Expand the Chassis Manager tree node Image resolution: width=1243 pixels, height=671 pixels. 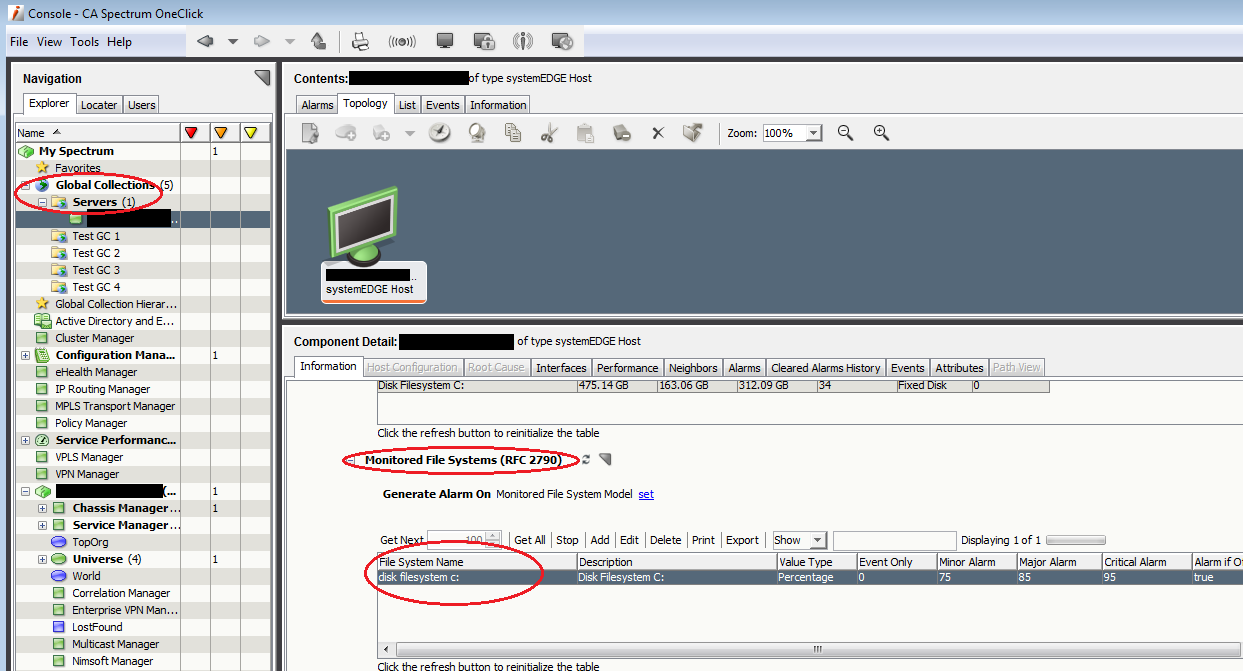coord(43,508)
